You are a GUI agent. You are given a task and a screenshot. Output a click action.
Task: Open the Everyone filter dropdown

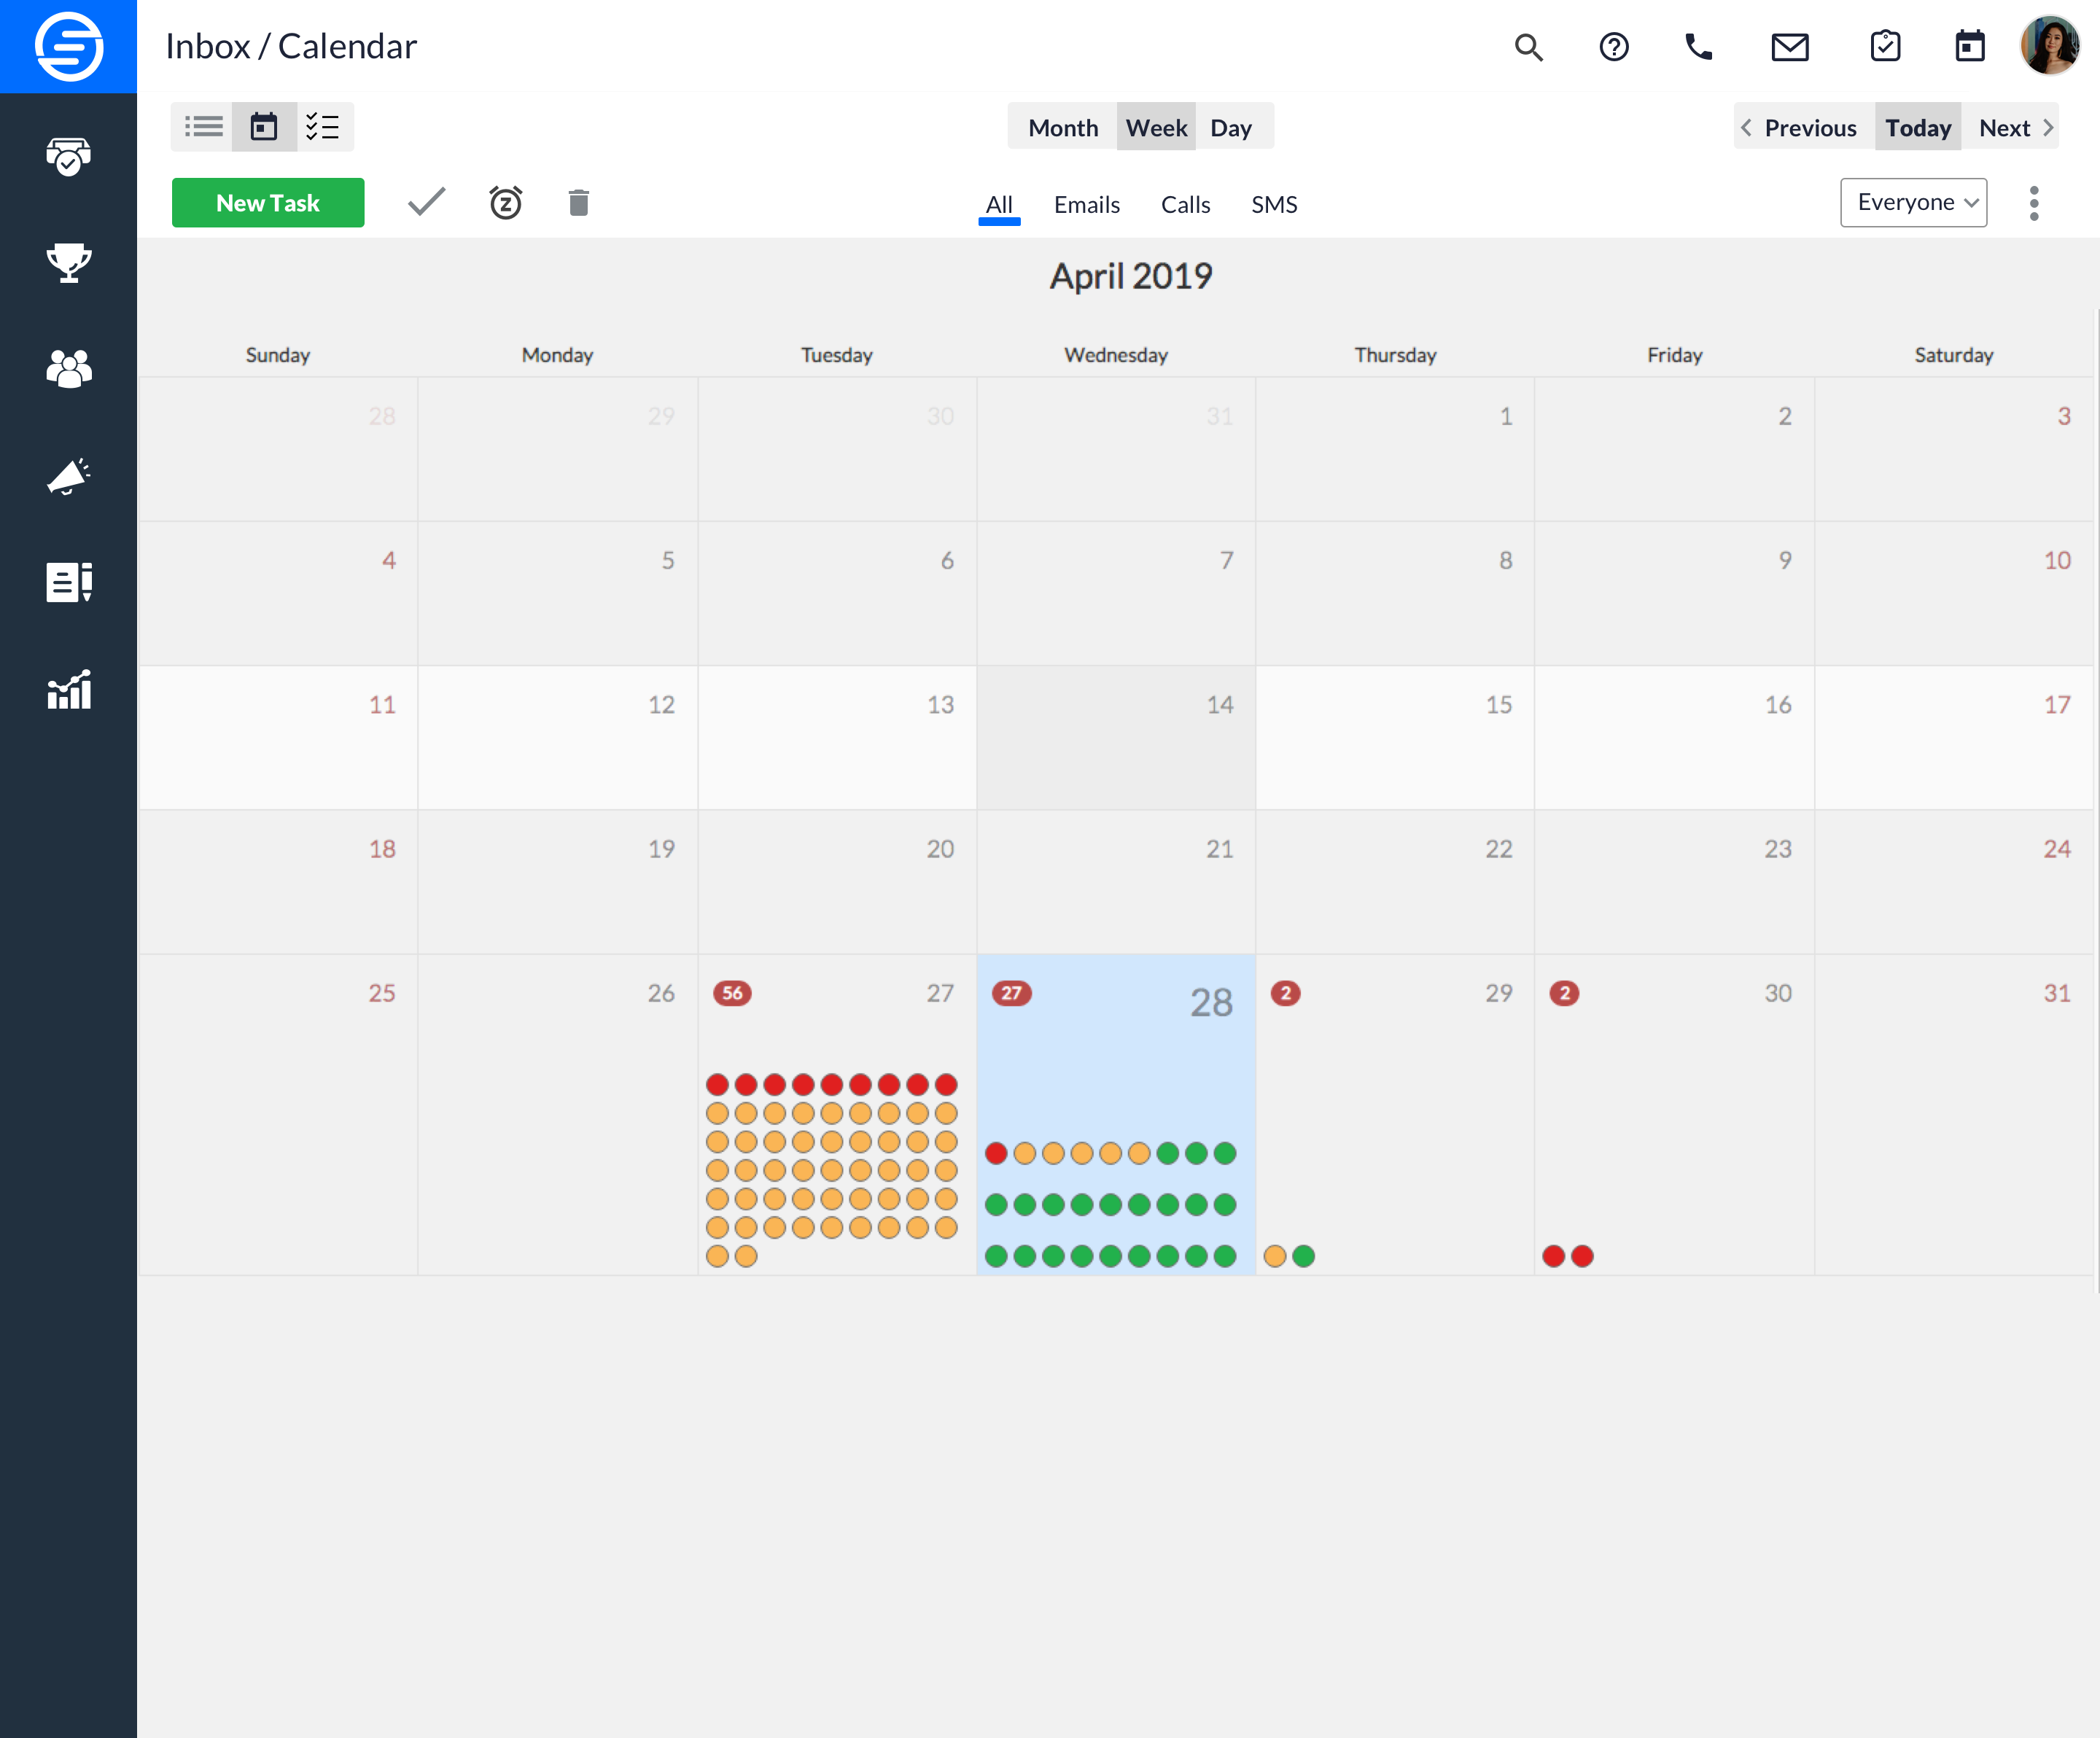(1913, 202)
